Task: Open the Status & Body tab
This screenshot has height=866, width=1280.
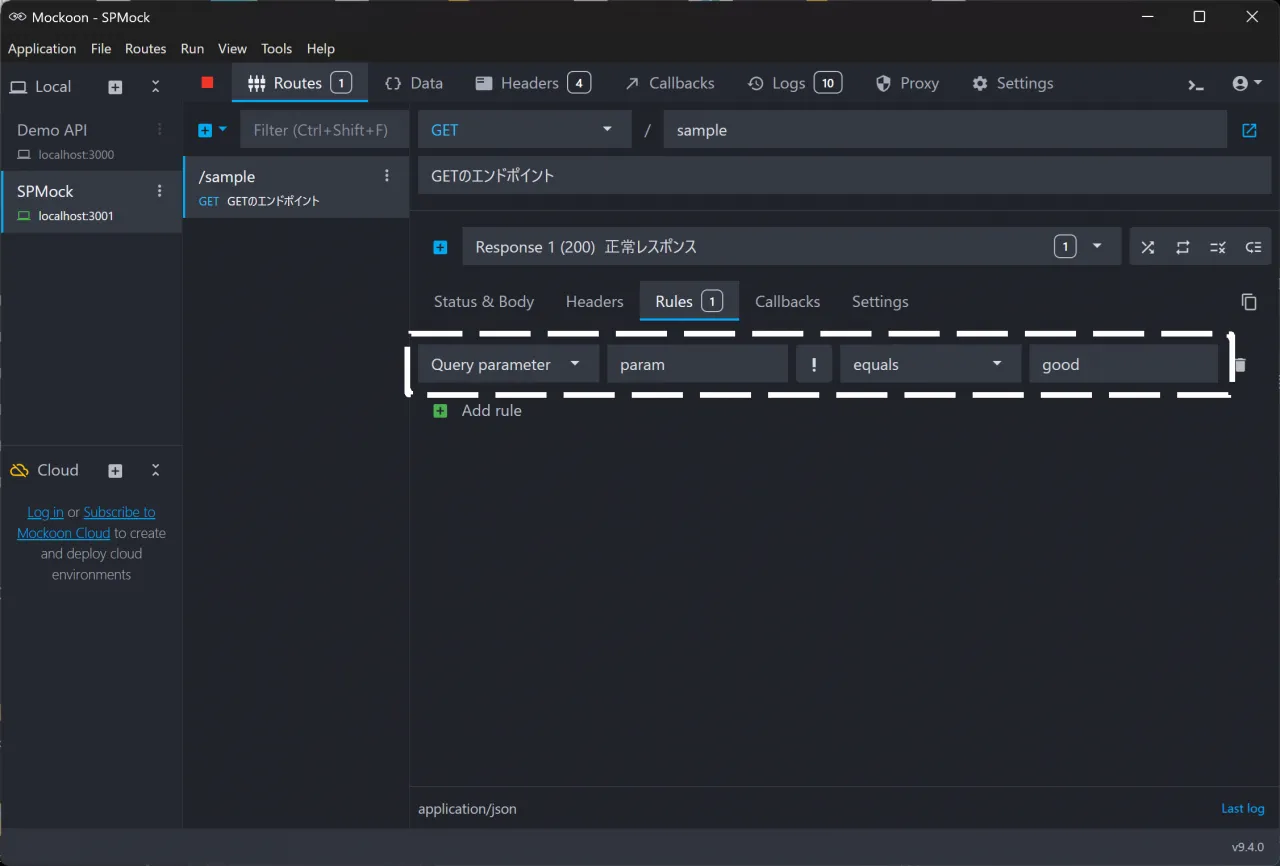Action: coord(484,302)
